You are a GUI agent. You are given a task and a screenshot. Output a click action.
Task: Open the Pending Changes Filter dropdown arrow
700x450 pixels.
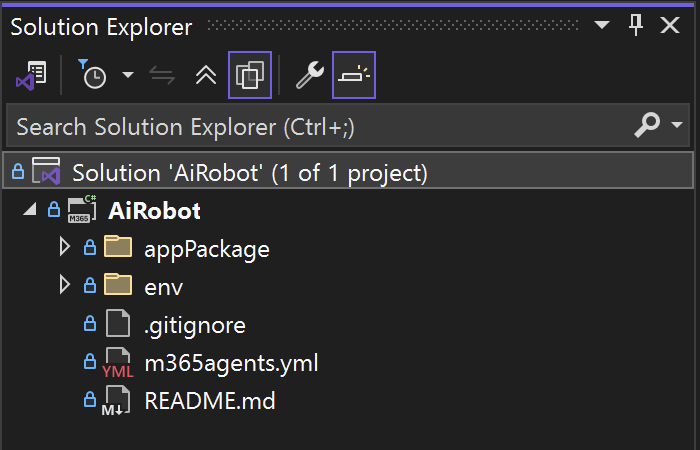pos(128,75)
